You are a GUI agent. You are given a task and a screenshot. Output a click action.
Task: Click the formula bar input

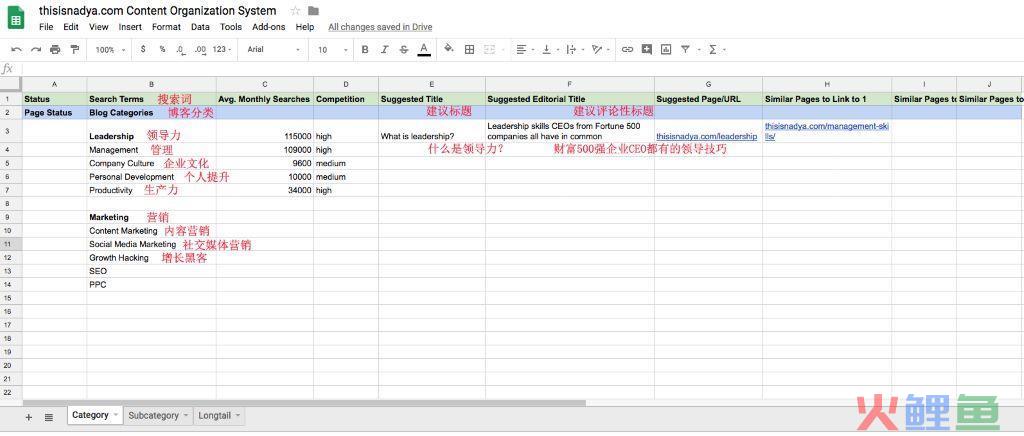click(522, 69)
